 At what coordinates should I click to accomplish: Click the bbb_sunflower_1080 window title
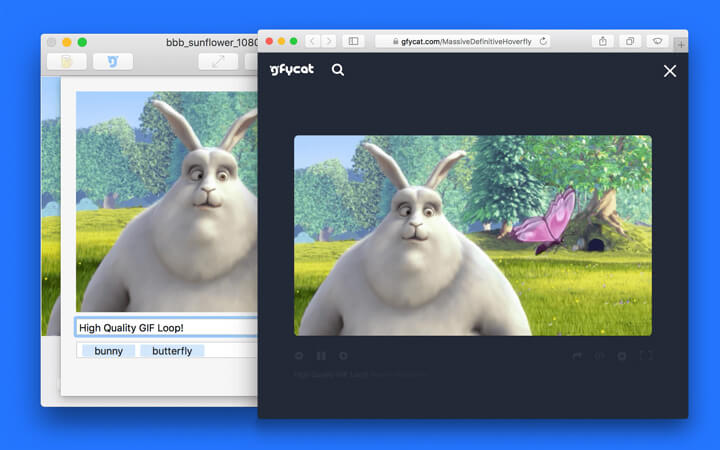point(212,42)
